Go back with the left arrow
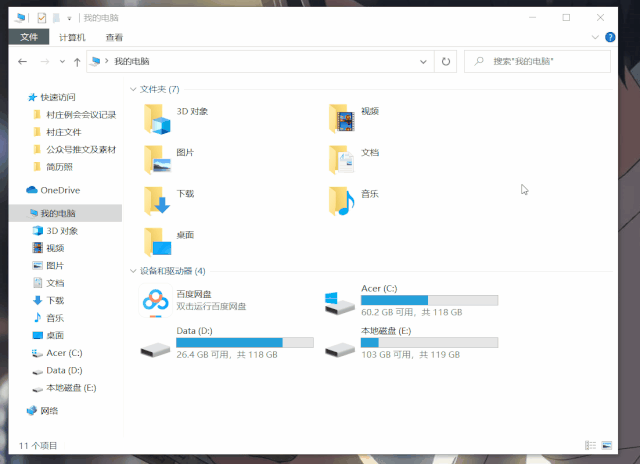 pos(22,62)
